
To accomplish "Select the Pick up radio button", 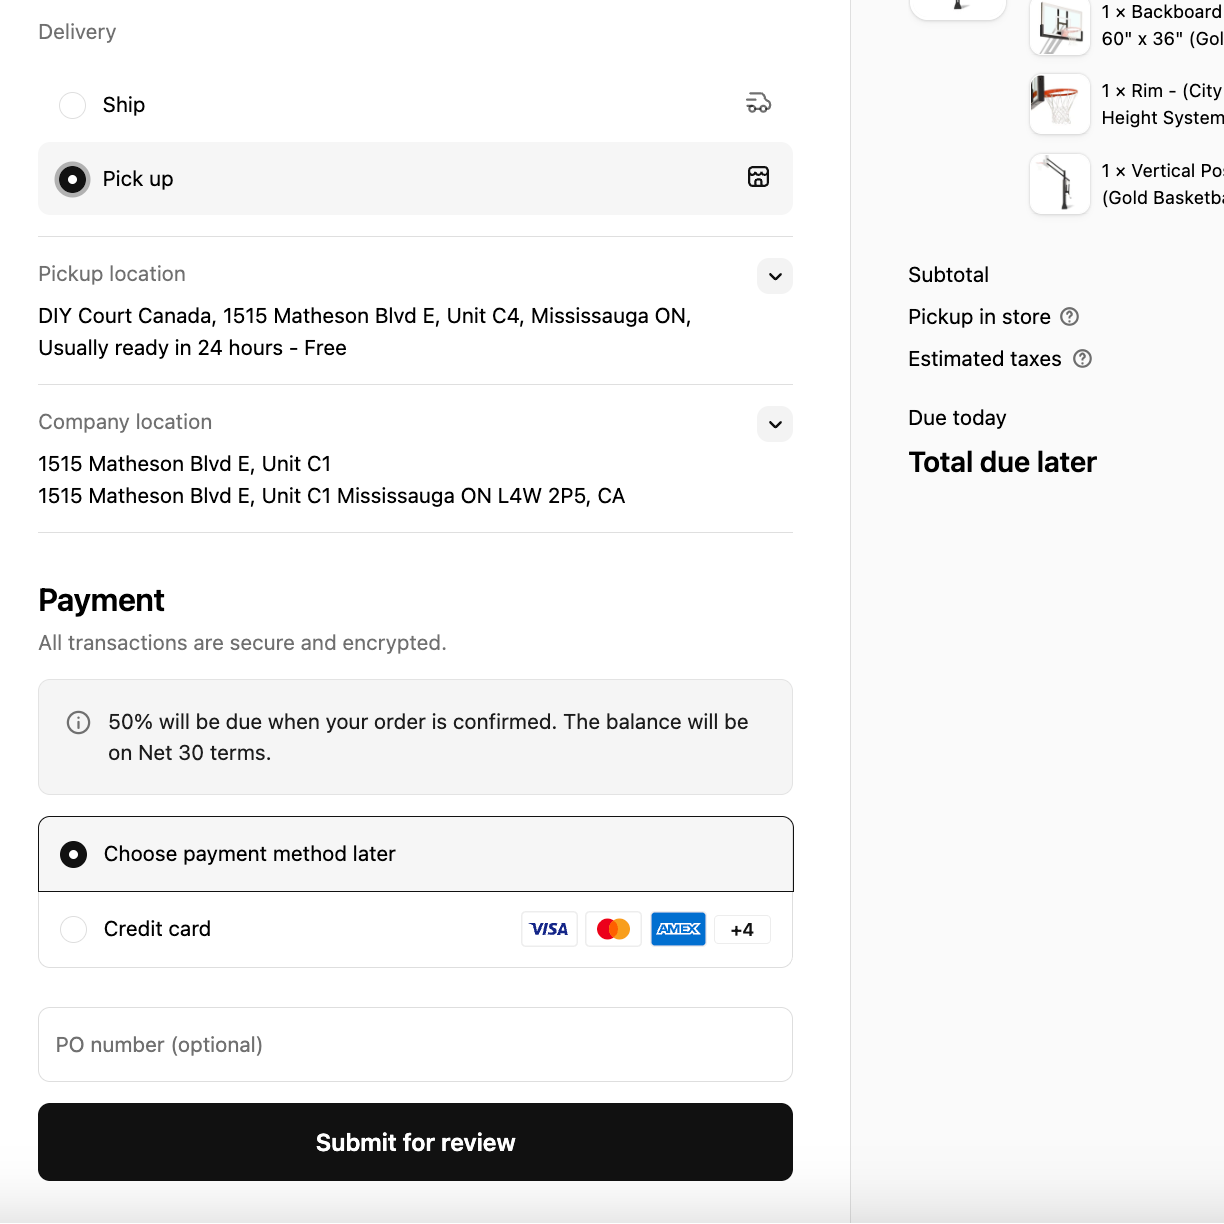I will tap(73, 179).
